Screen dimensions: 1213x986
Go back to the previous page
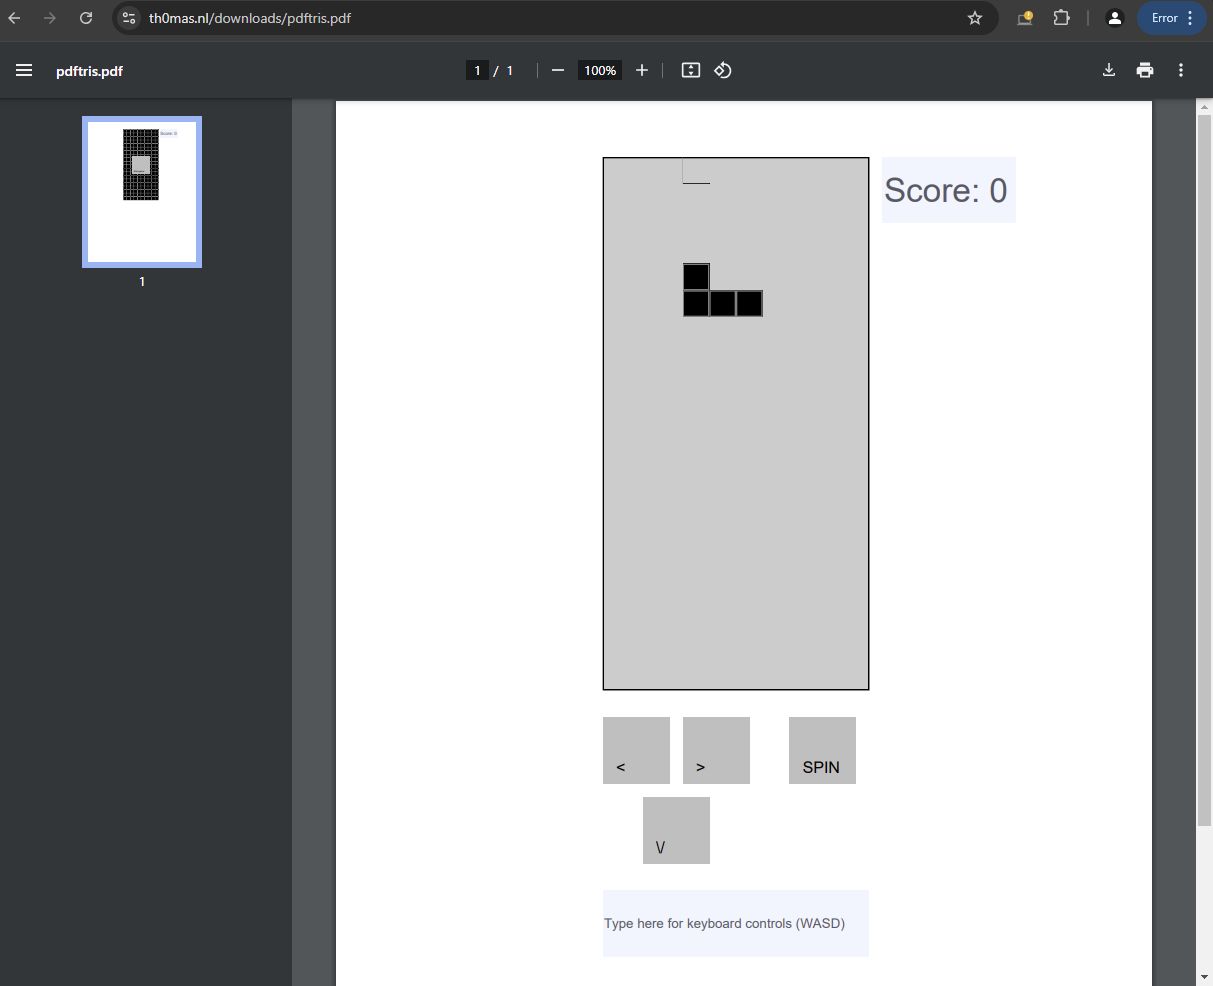(14, 18)
